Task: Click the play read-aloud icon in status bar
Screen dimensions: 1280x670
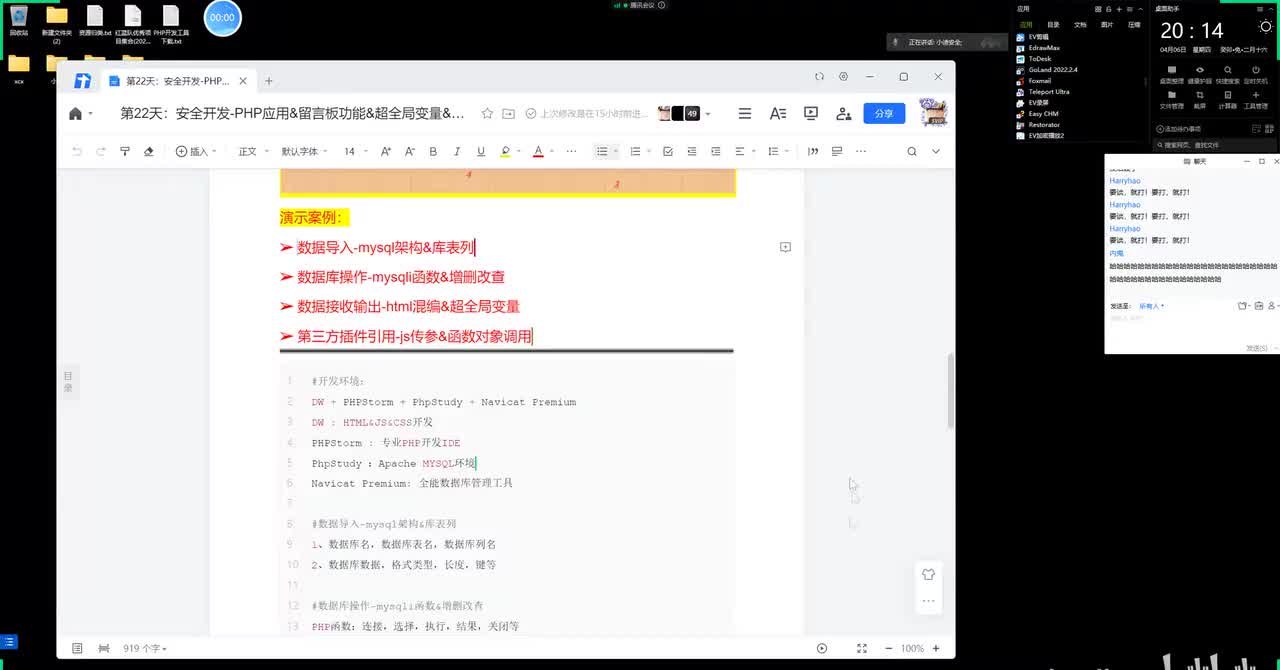Action: [822, 648]
